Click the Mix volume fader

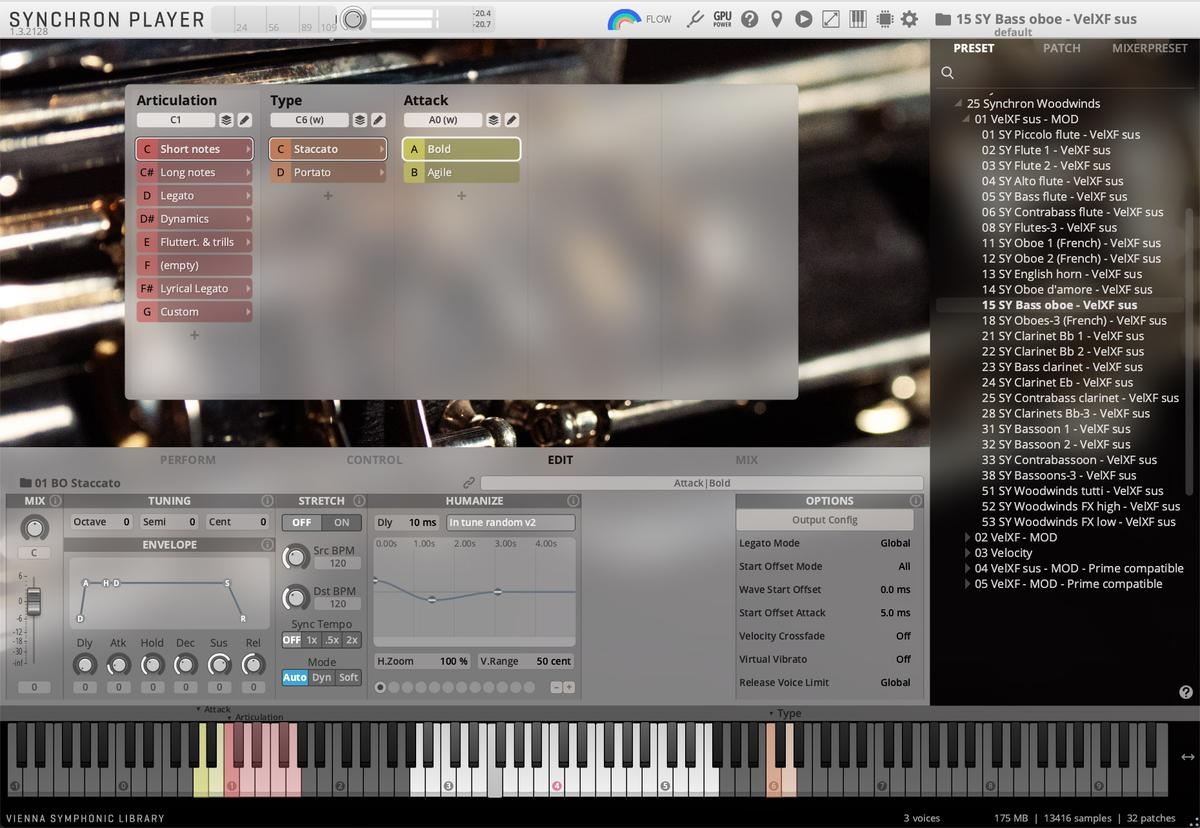pos(34,601)
